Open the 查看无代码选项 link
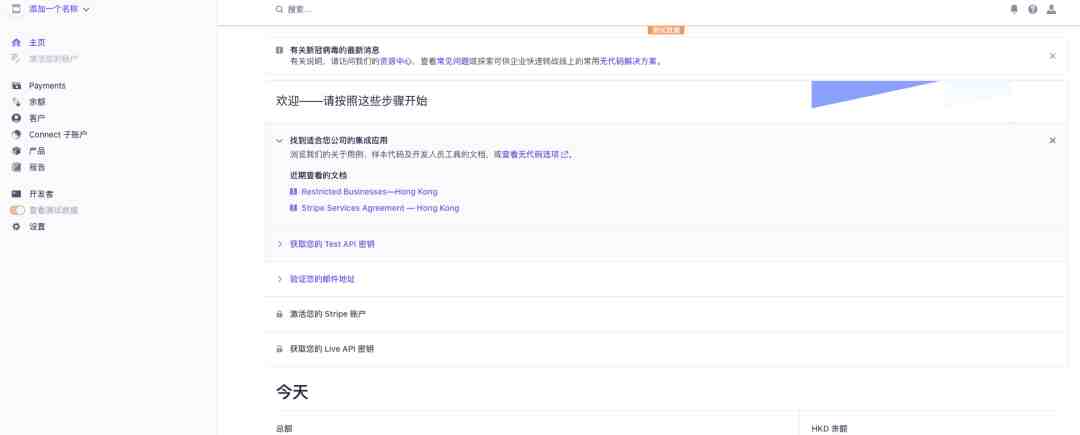Viewport: 1080px width, 435px height. click(535, 155)
